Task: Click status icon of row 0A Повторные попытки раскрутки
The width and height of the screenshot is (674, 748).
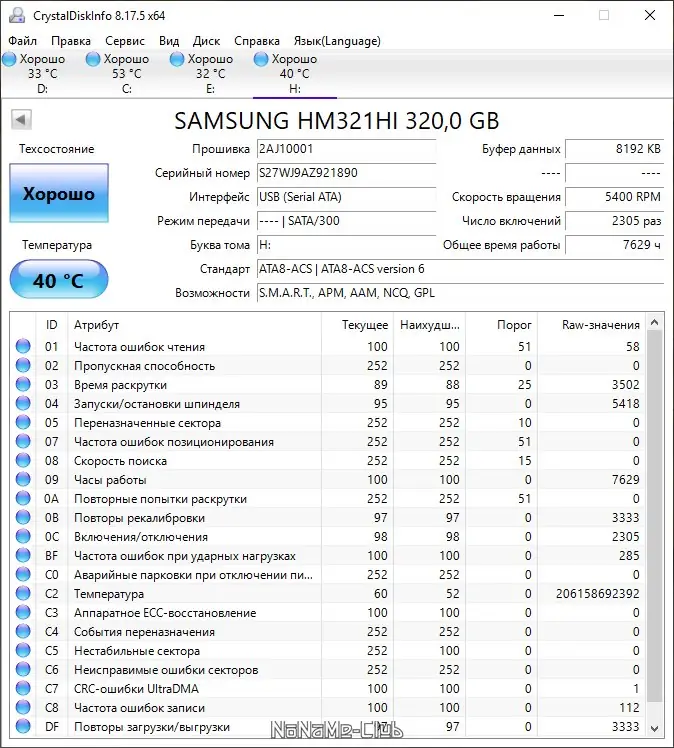Action: [23, 499]
